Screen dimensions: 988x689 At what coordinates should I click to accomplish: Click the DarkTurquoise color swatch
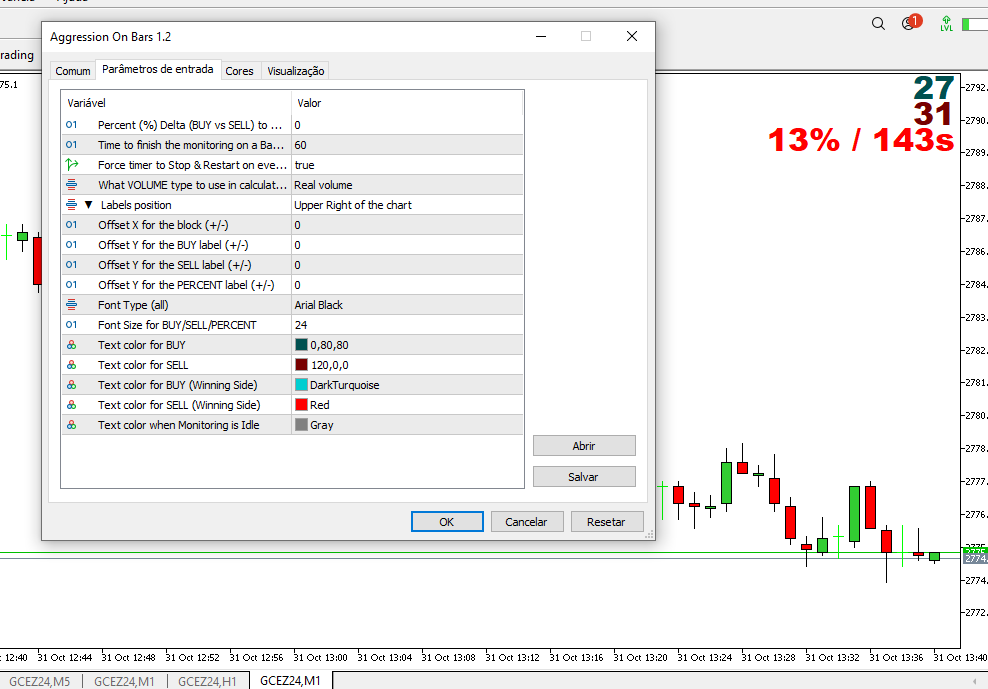coord(301,385)
